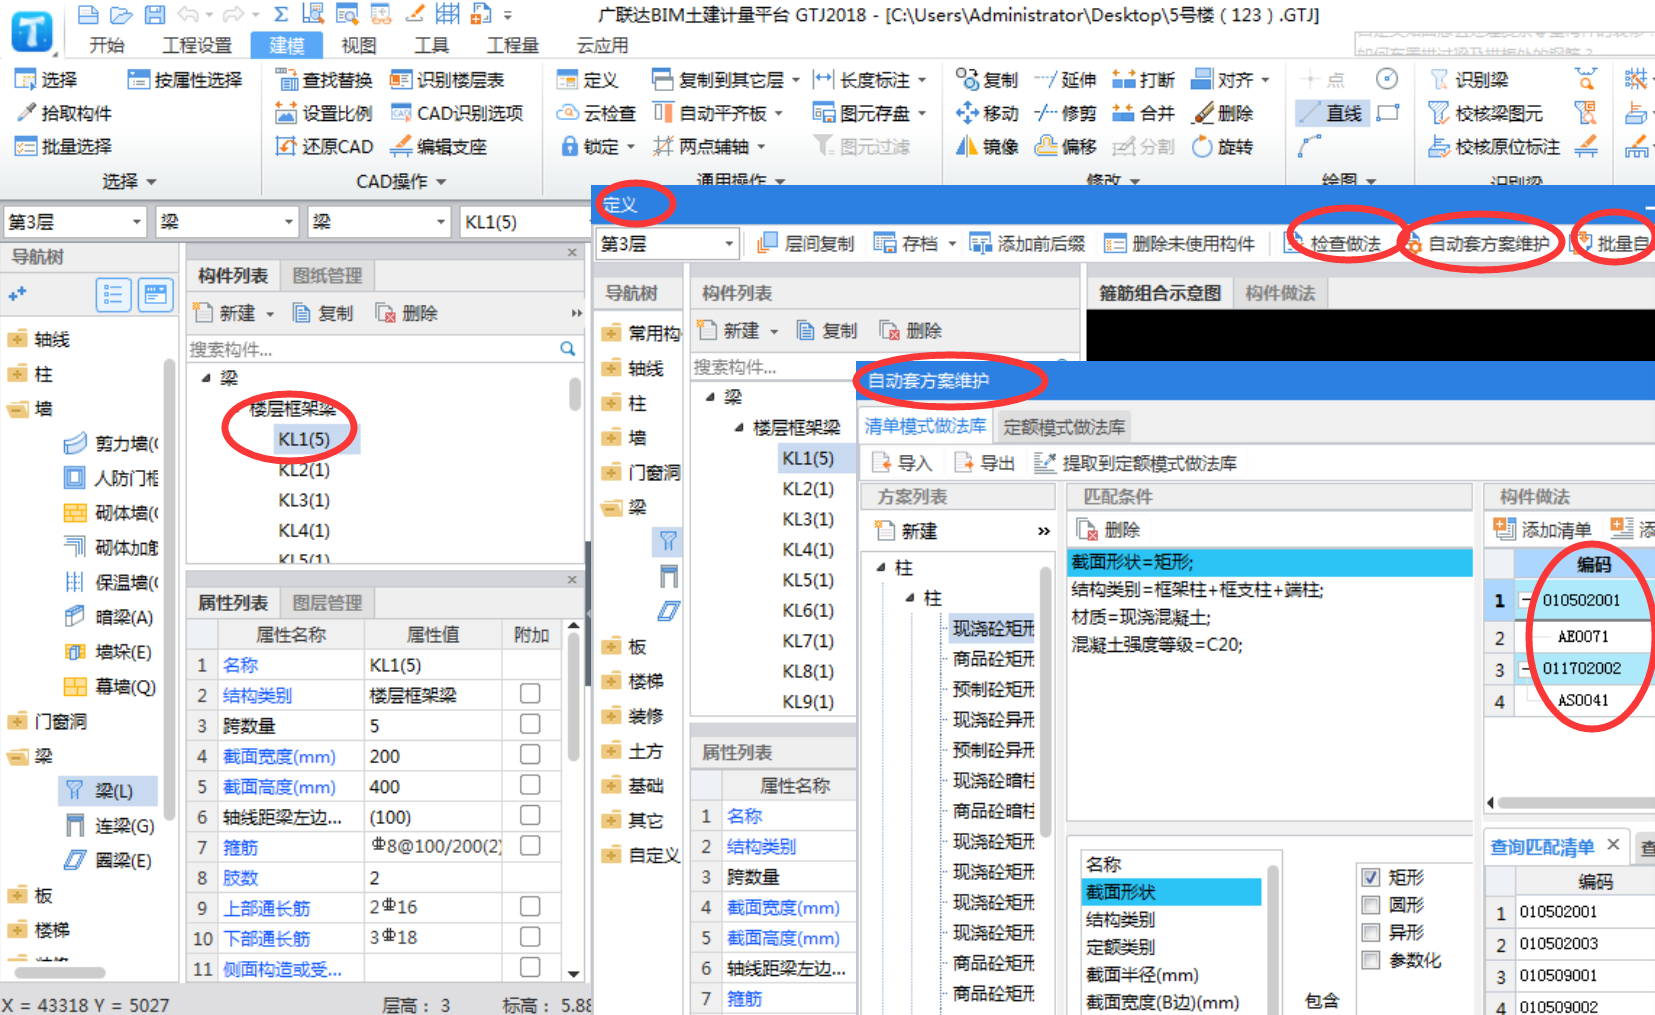Click the 偏移 offset tool
The image size is (1655, 1015).
tap(1065, 146)
